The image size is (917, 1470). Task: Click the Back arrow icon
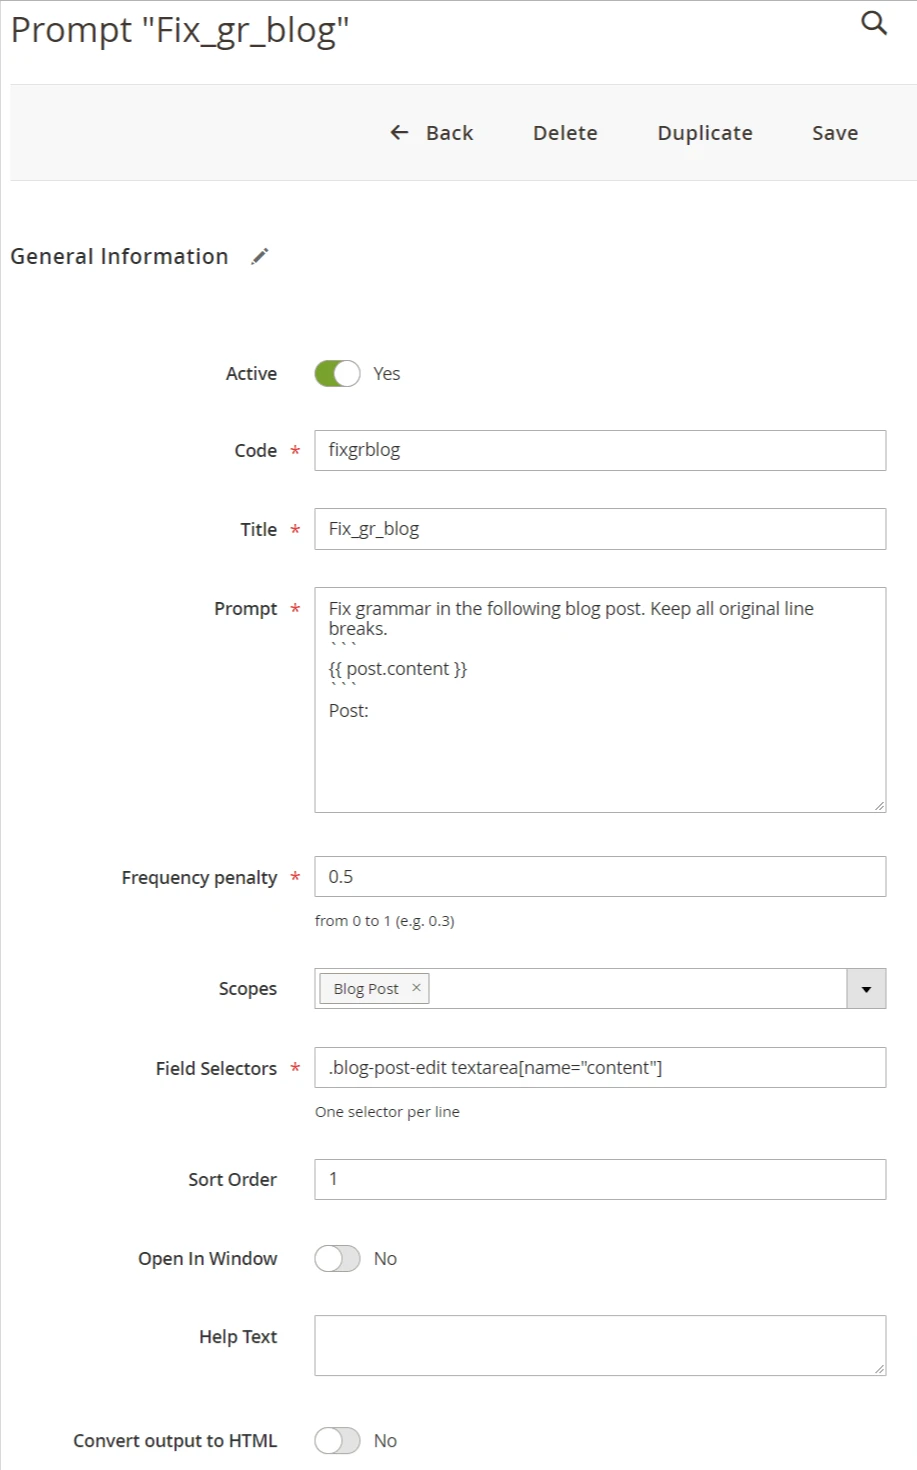click(x=400, y=133)
